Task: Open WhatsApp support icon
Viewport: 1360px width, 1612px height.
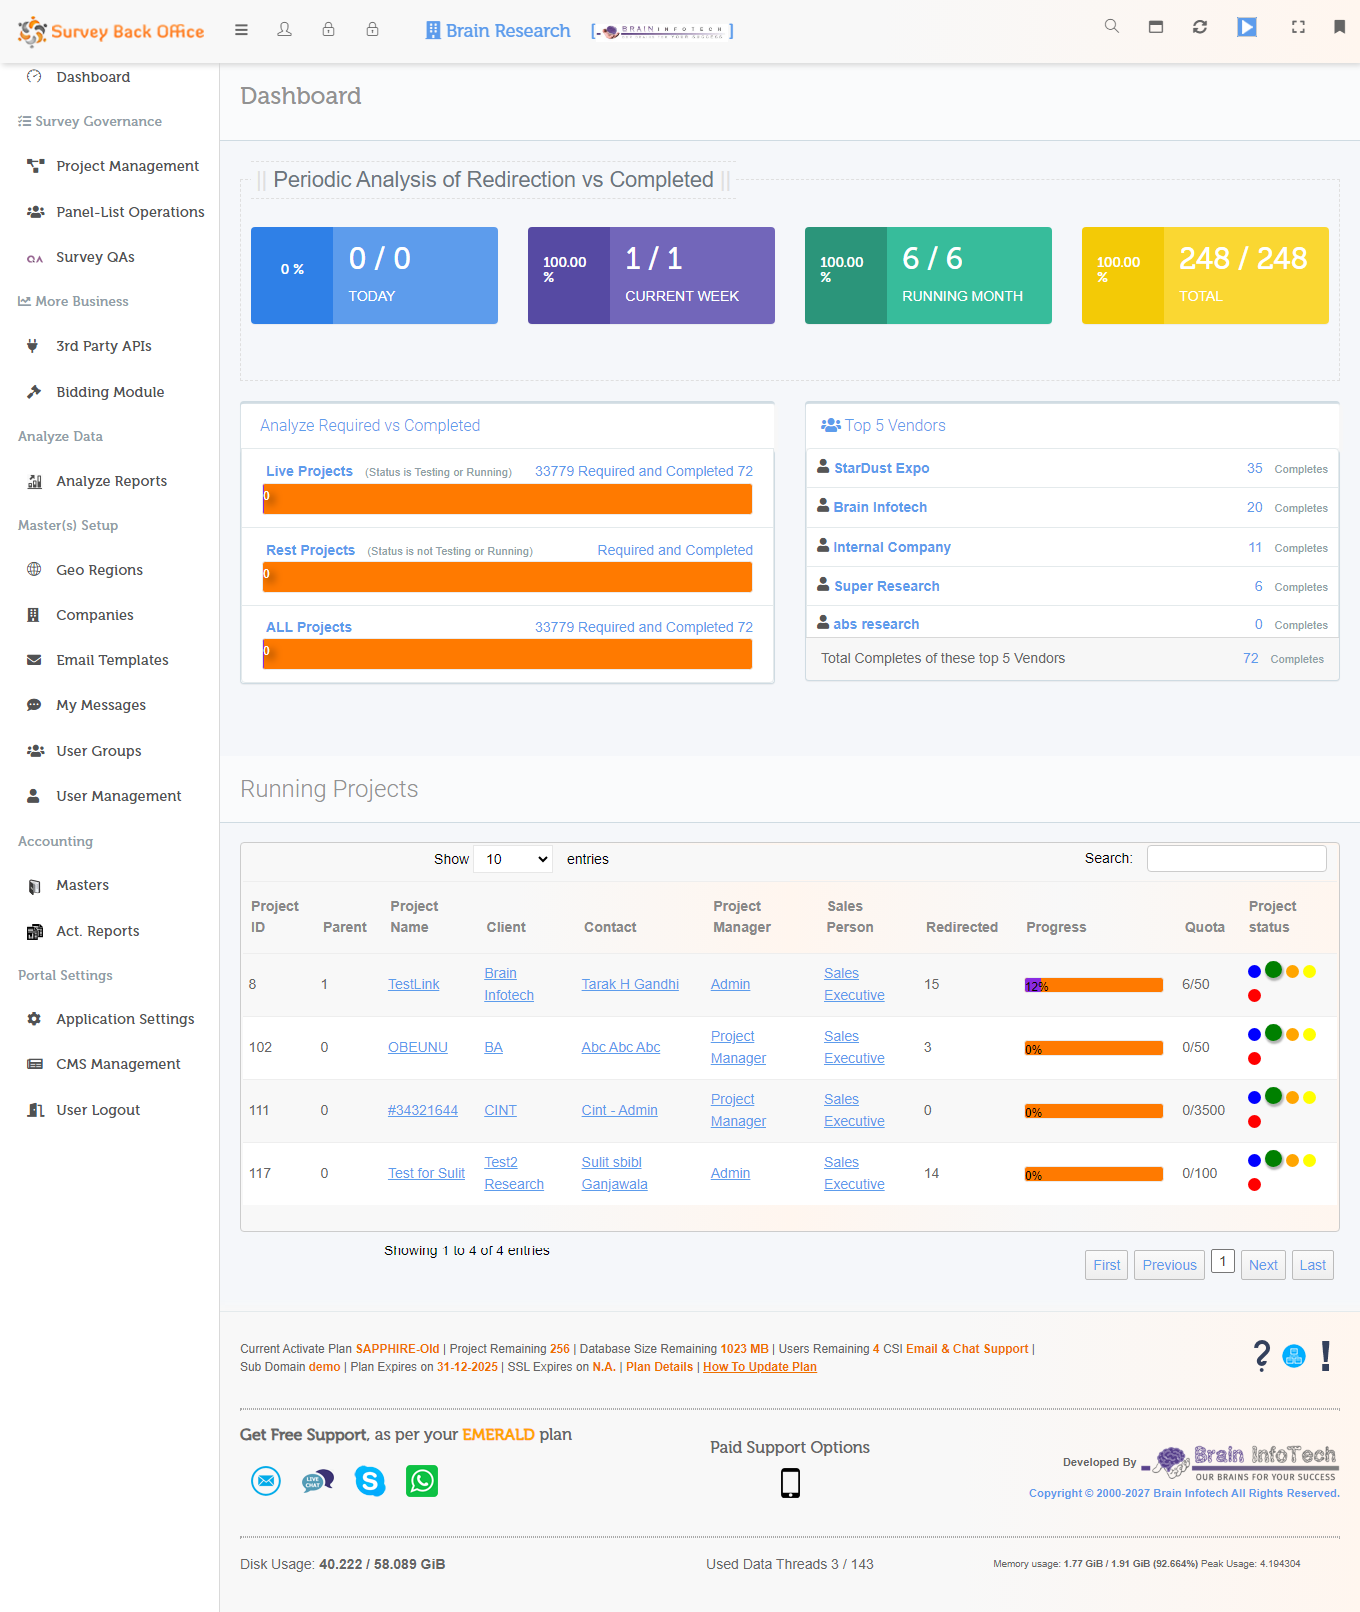Action: pyautogui.click(x=422, y=1481)
